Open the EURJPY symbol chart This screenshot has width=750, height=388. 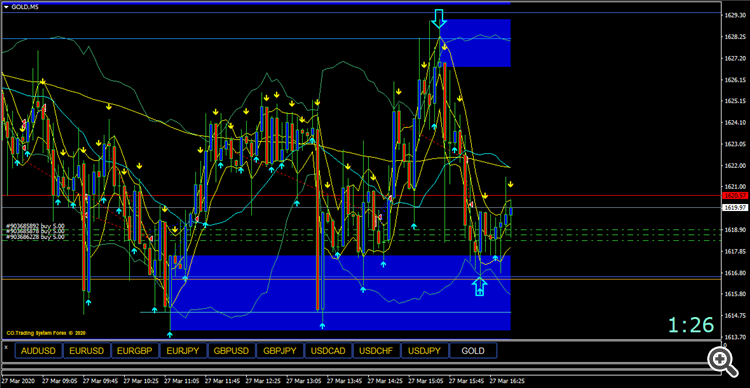(x=183, y=351)
